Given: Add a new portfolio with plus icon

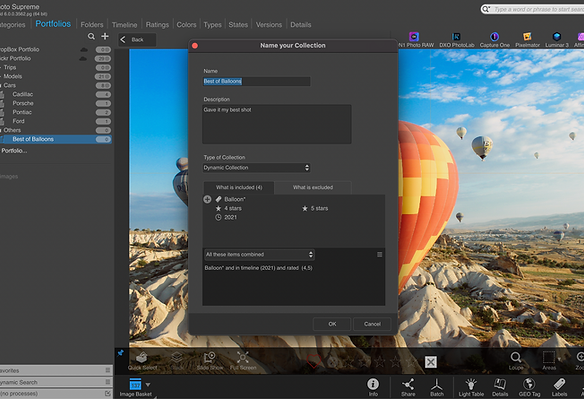Looking at the screenshot, I should [x=105, y=36].
